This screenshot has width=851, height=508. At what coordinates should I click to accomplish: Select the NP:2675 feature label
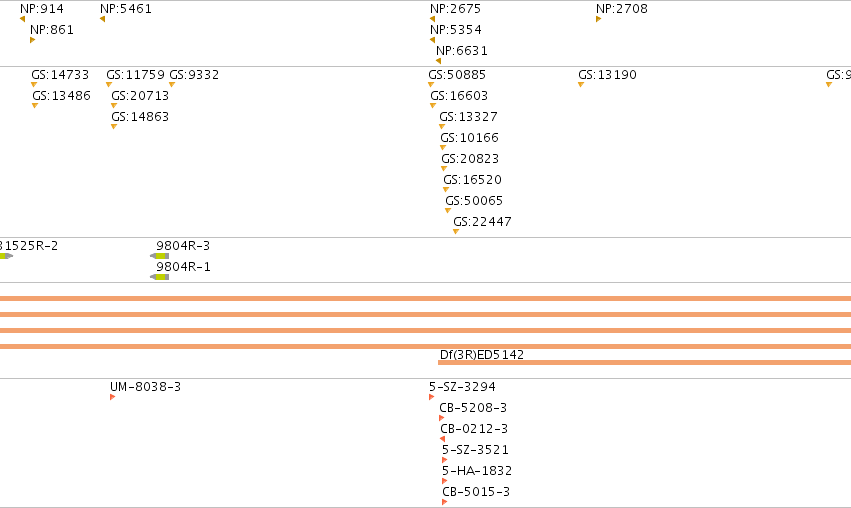coord(455,9)
